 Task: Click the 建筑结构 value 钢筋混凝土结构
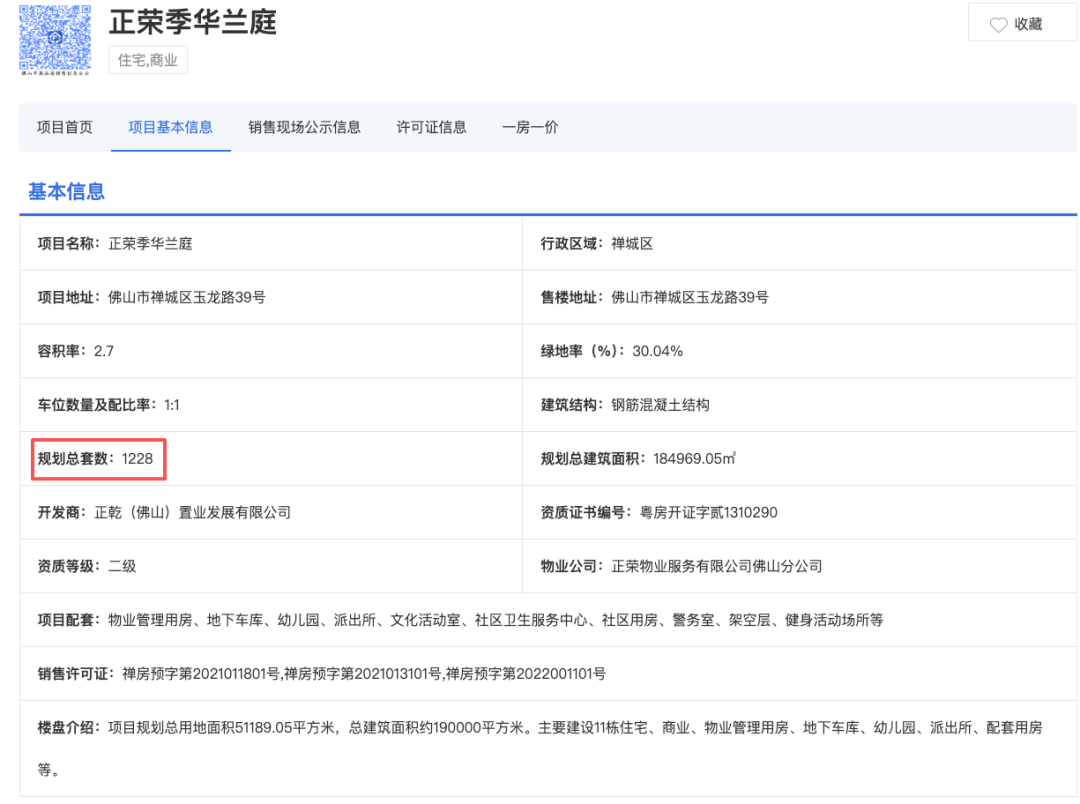click(660, 405)
